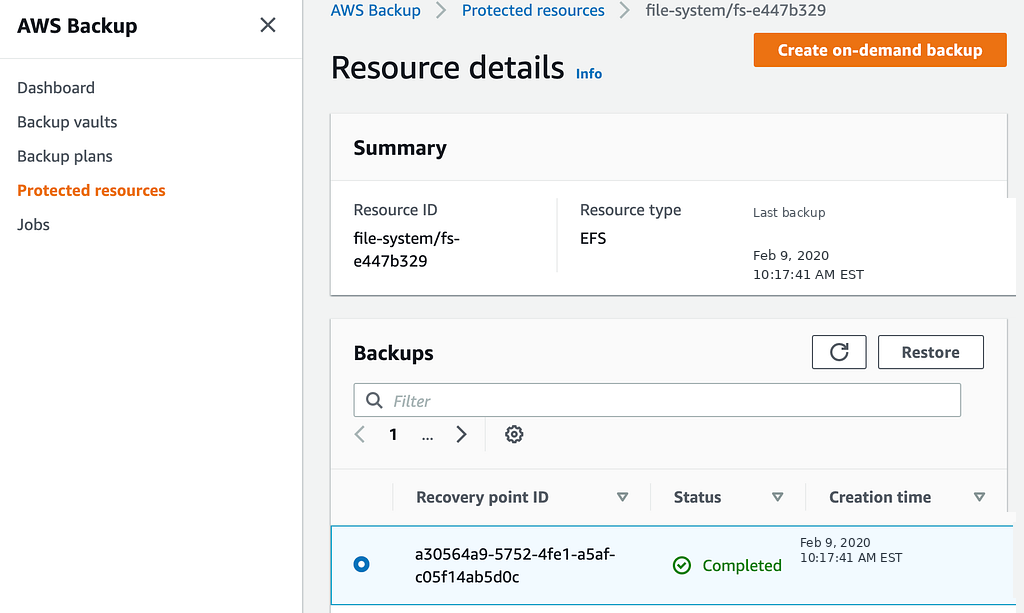Refresh the Backups list
The height and width of the screenshot is (613, 1024).
(839, 353)
